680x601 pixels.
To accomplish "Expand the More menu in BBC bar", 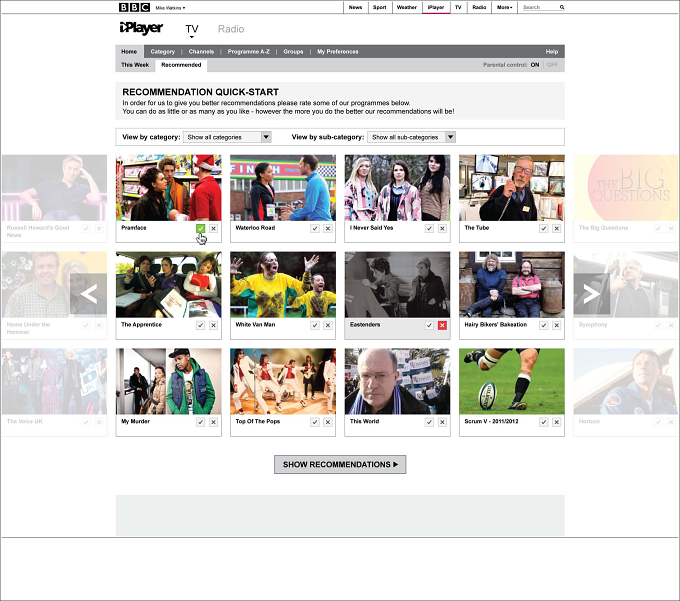I will click(504, 7).
